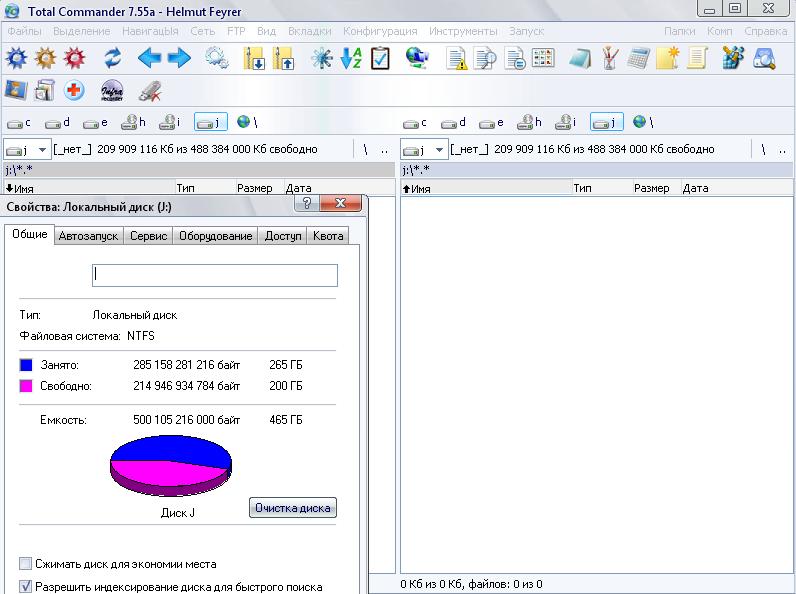This screenshot has height=594, width=796.
Task: Click the zipped folder with down arrow
Action: coord(254,58)
